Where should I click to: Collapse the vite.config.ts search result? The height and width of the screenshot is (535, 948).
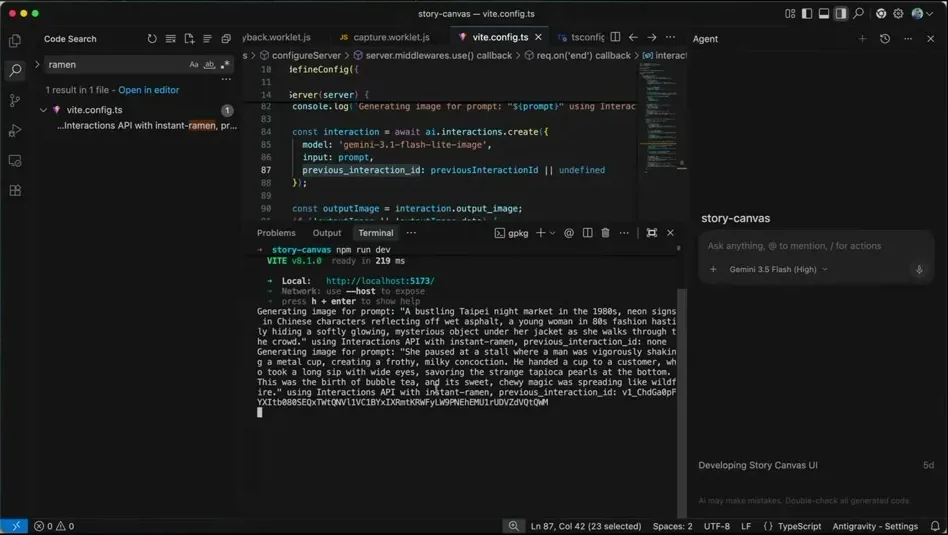pyautogui.click(x=43, y=110)
